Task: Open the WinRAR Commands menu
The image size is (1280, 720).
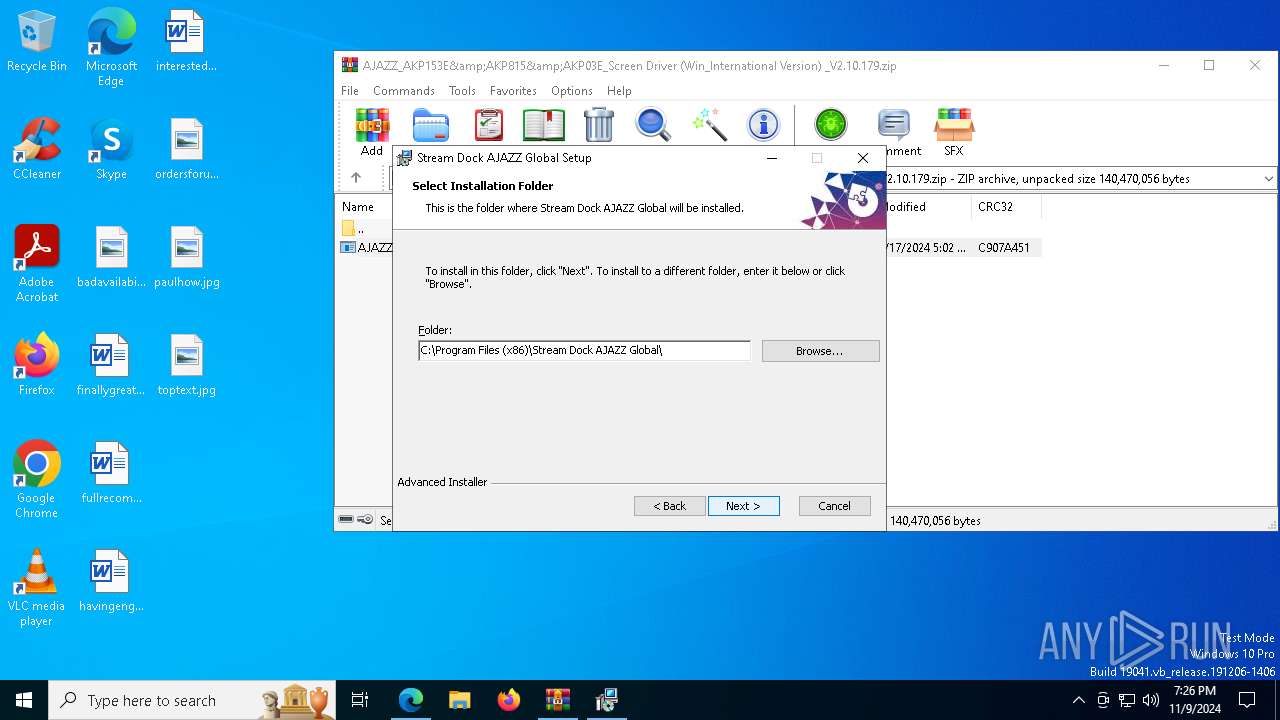Action: tap(404, 91)
